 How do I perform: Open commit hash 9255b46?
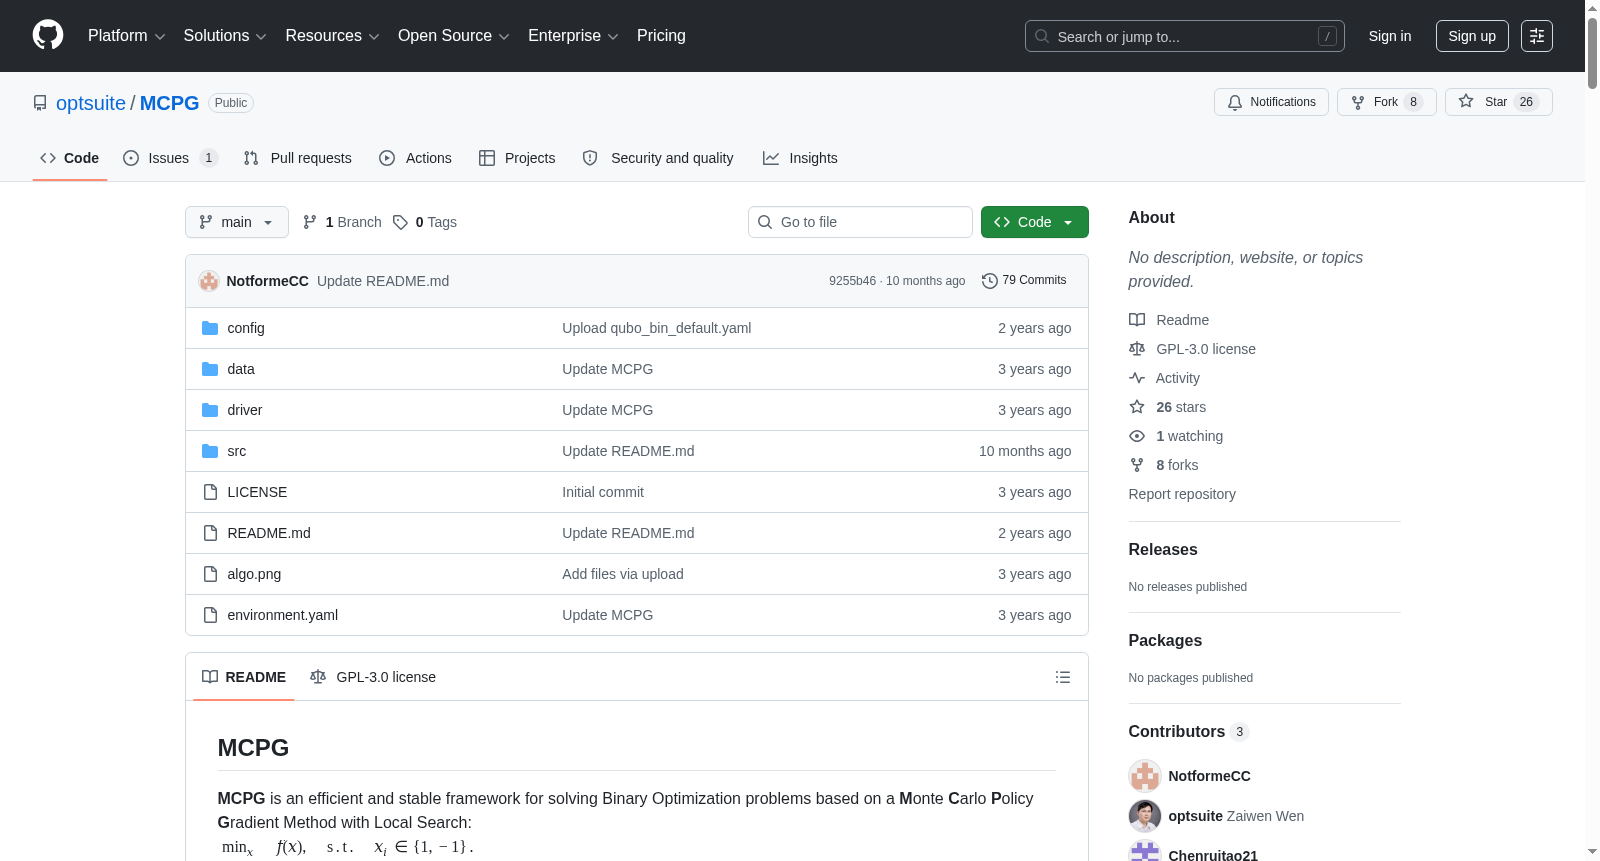(852, 281)
